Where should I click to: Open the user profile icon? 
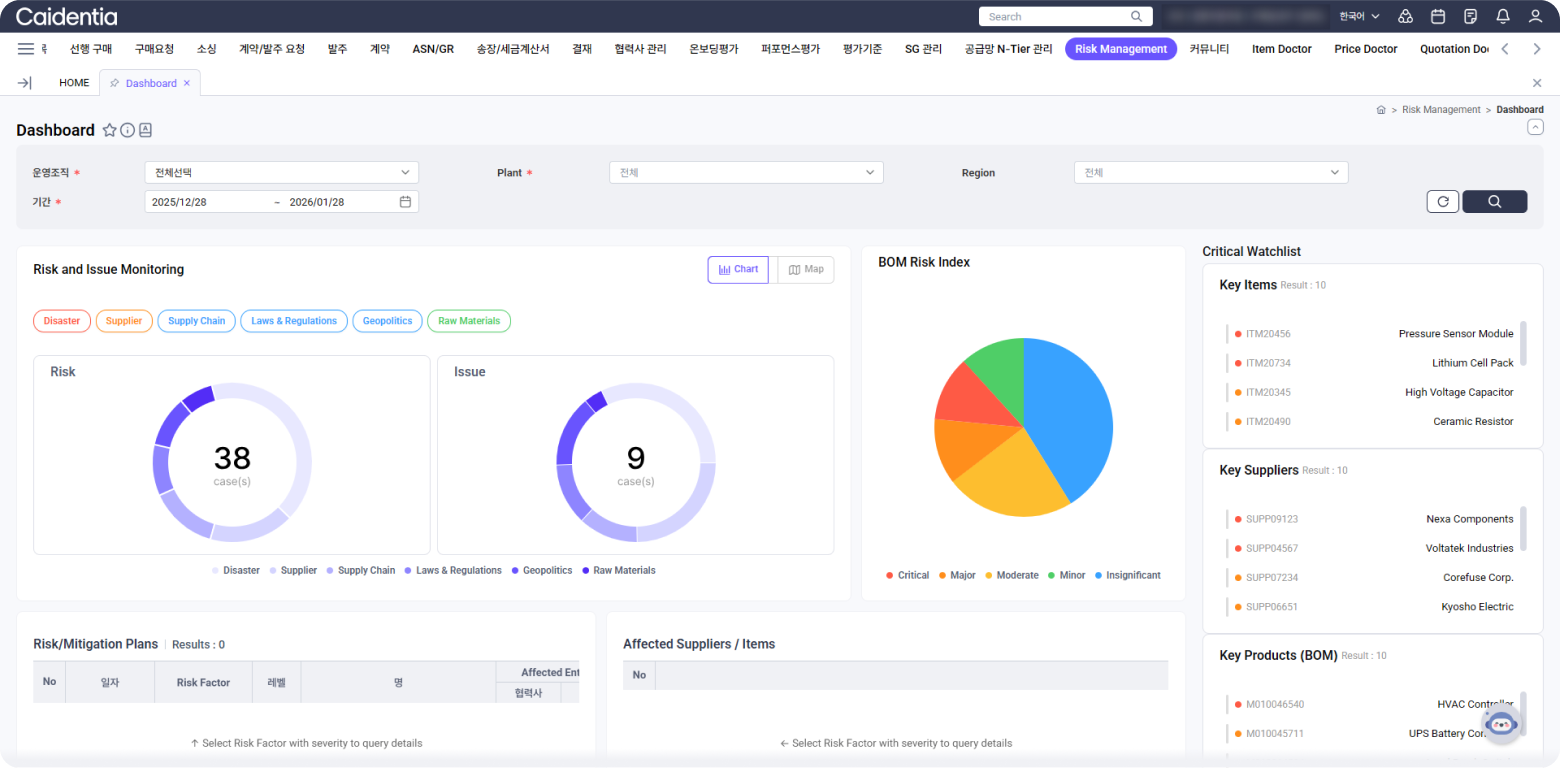1535,16
